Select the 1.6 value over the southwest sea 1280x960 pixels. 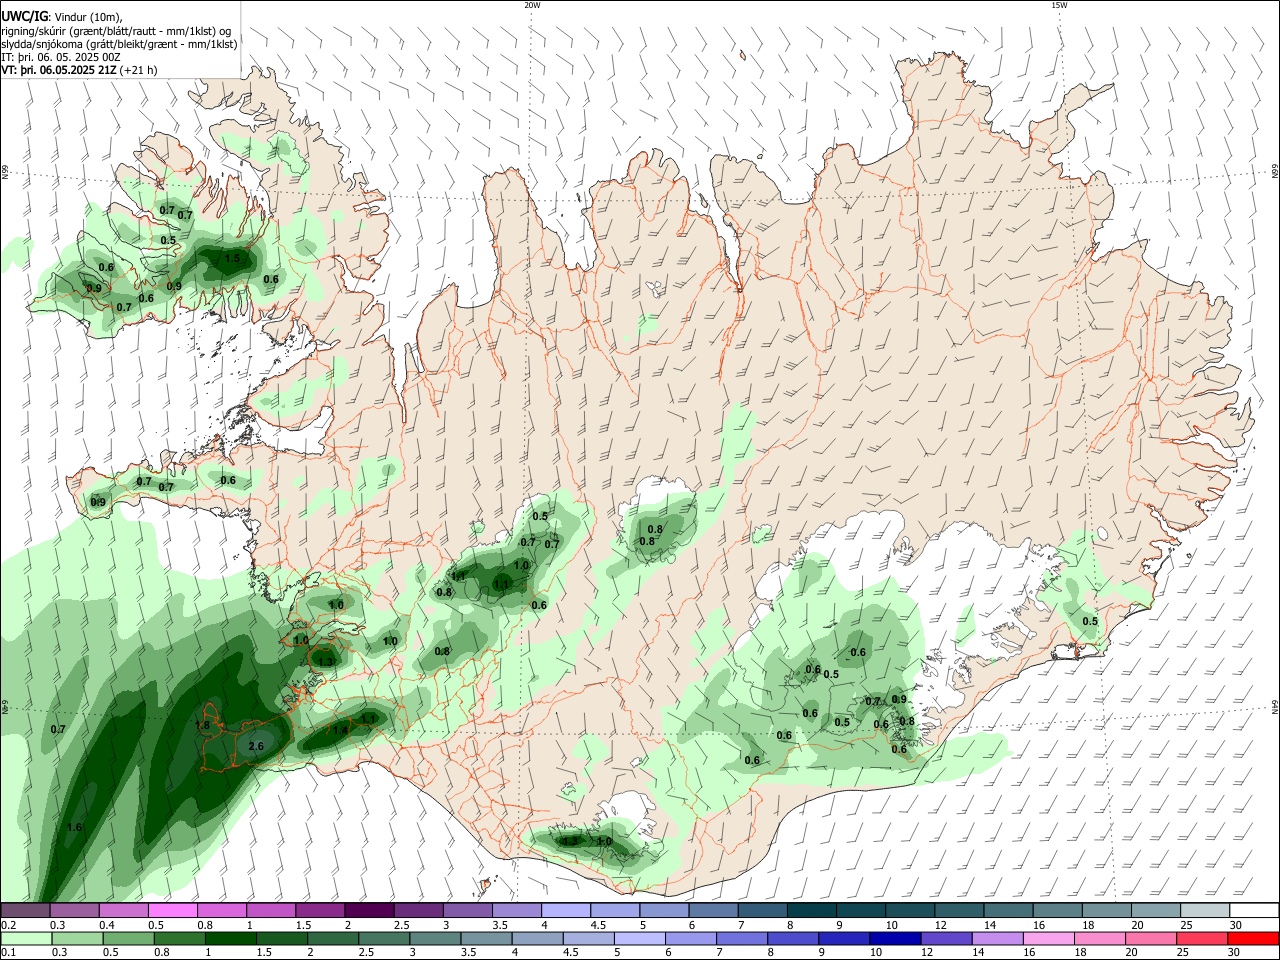point(74,827)
